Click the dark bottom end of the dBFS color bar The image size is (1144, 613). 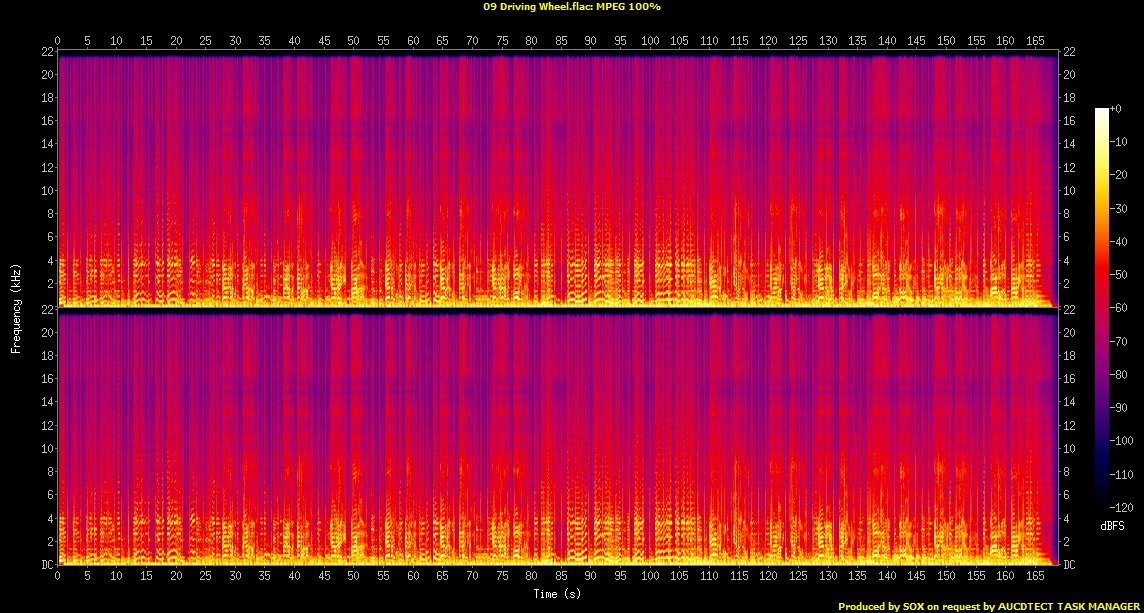pyautogui.click(x=1101, y=505)
